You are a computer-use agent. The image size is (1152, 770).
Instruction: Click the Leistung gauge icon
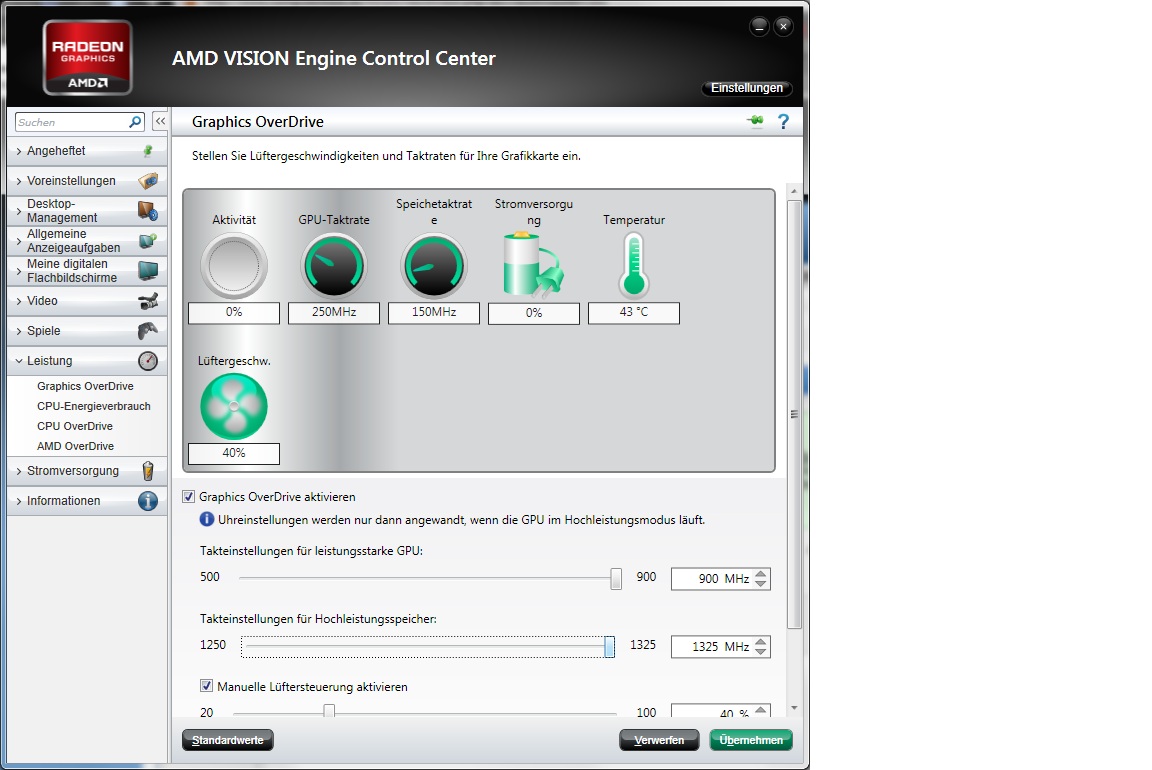tap(148, 361)
